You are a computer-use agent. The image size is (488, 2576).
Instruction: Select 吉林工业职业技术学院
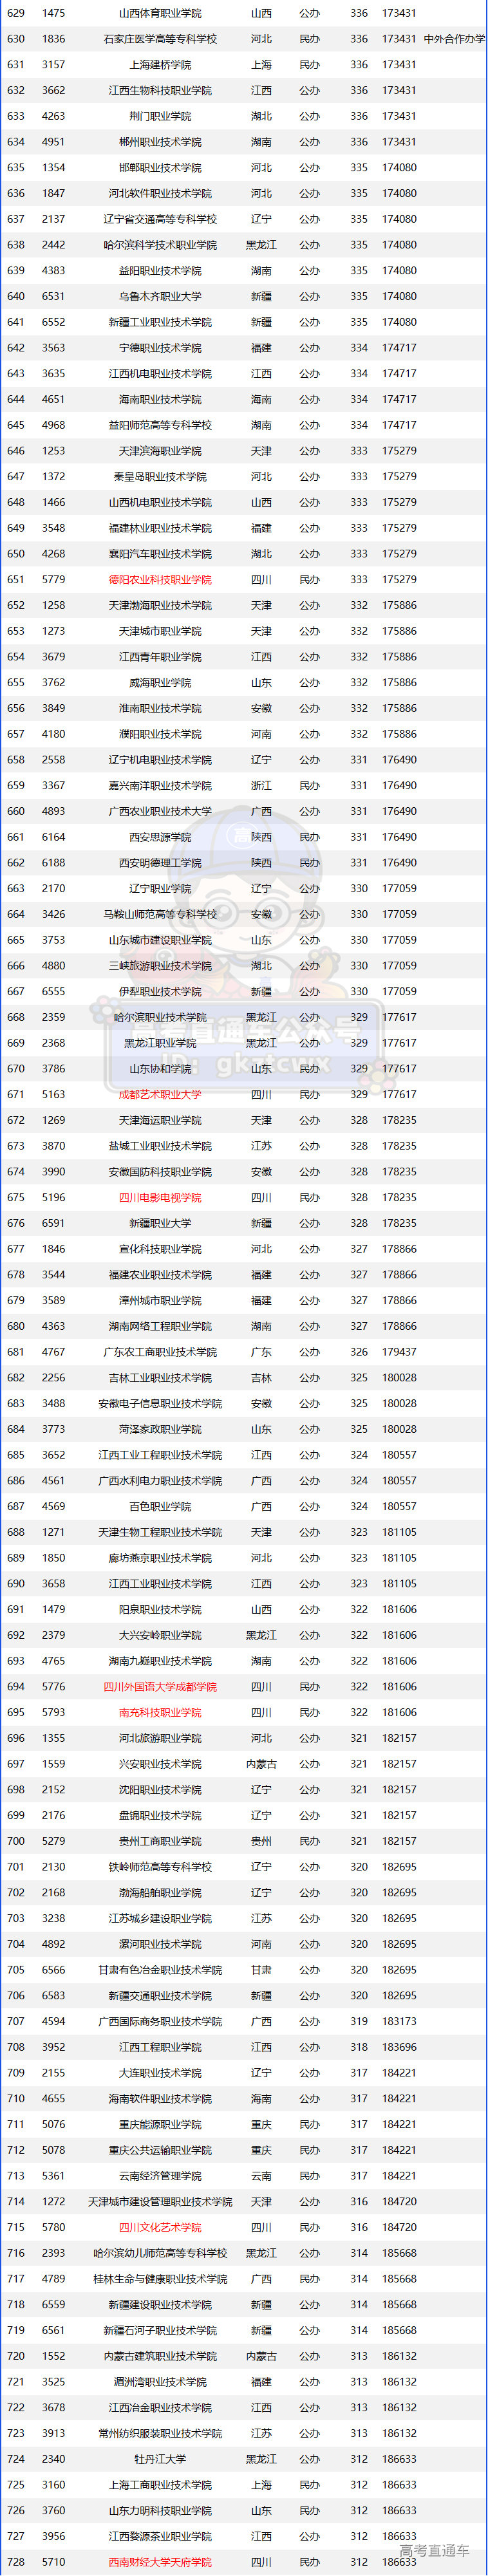(160, 1378)
